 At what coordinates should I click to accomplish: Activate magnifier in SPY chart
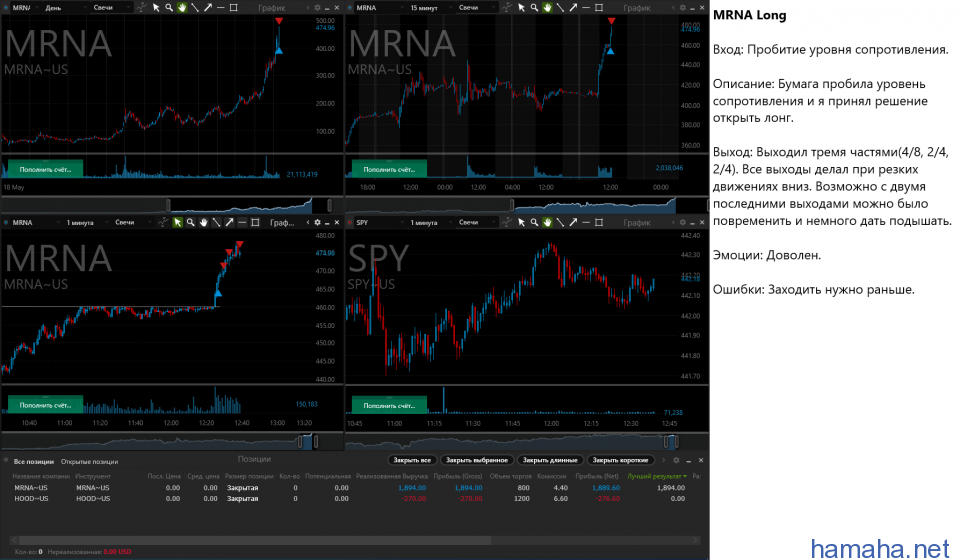(x=534, y=222)
